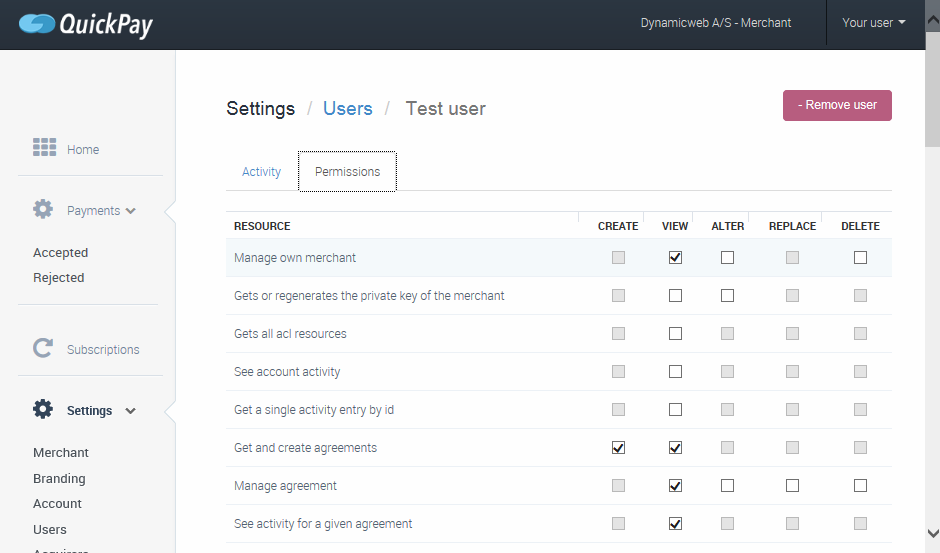Click the Home grid icon
The height and width of the screenshot is (553, 940).
(44, 148)
